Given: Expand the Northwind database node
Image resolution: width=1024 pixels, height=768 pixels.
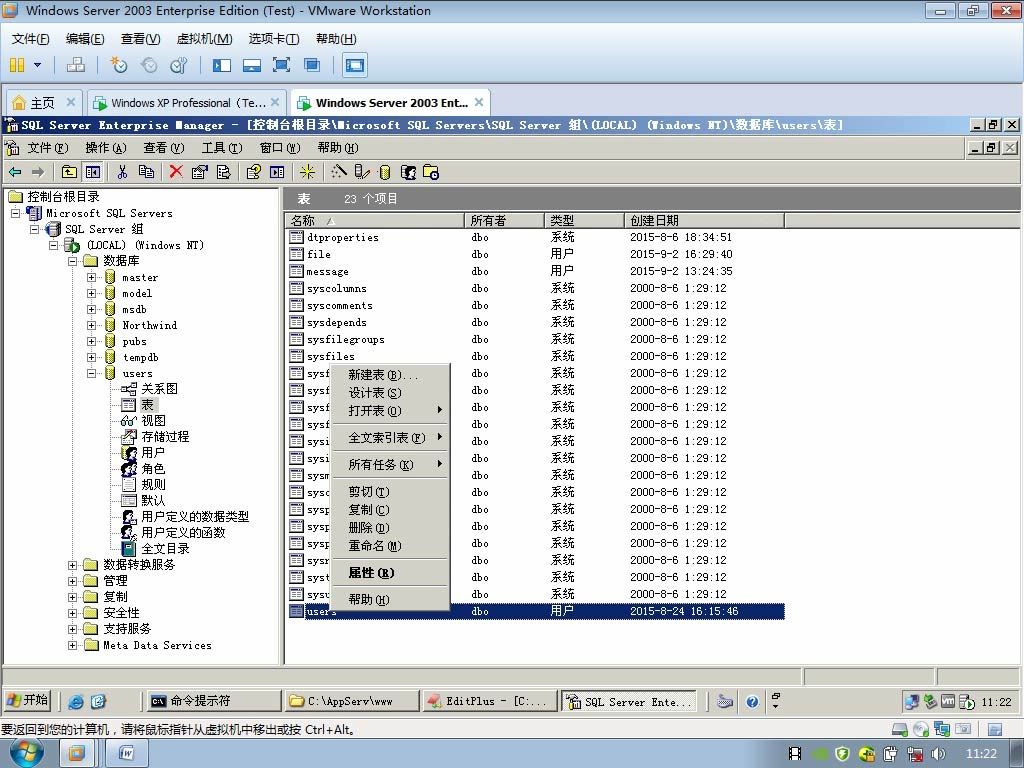Looking at the screenshot, I should pyautogui.click(x=91, y=325).
